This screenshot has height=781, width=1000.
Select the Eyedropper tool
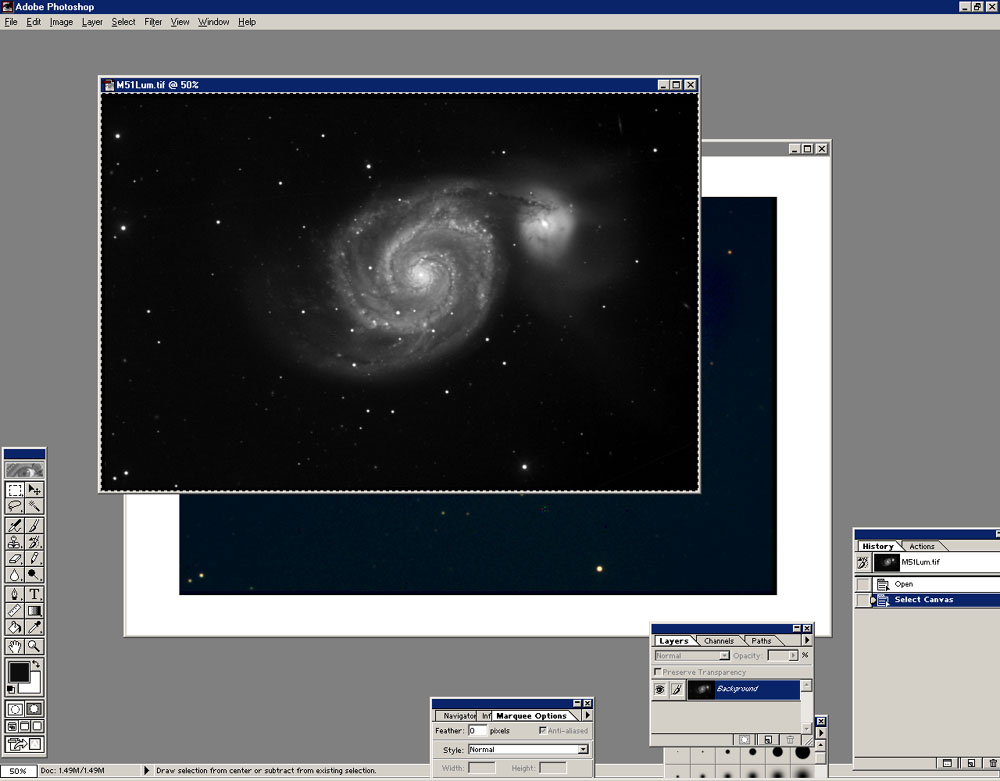click(34, 627)
